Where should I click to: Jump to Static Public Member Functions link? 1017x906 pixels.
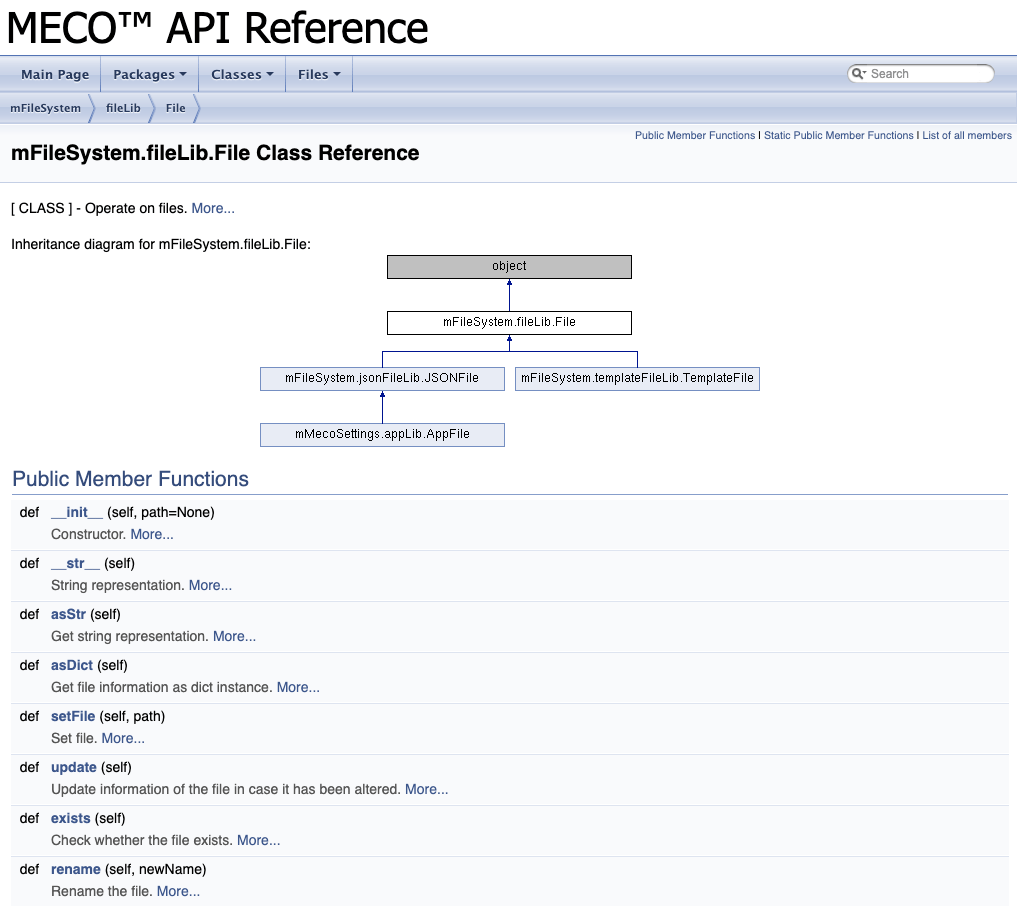839,135
